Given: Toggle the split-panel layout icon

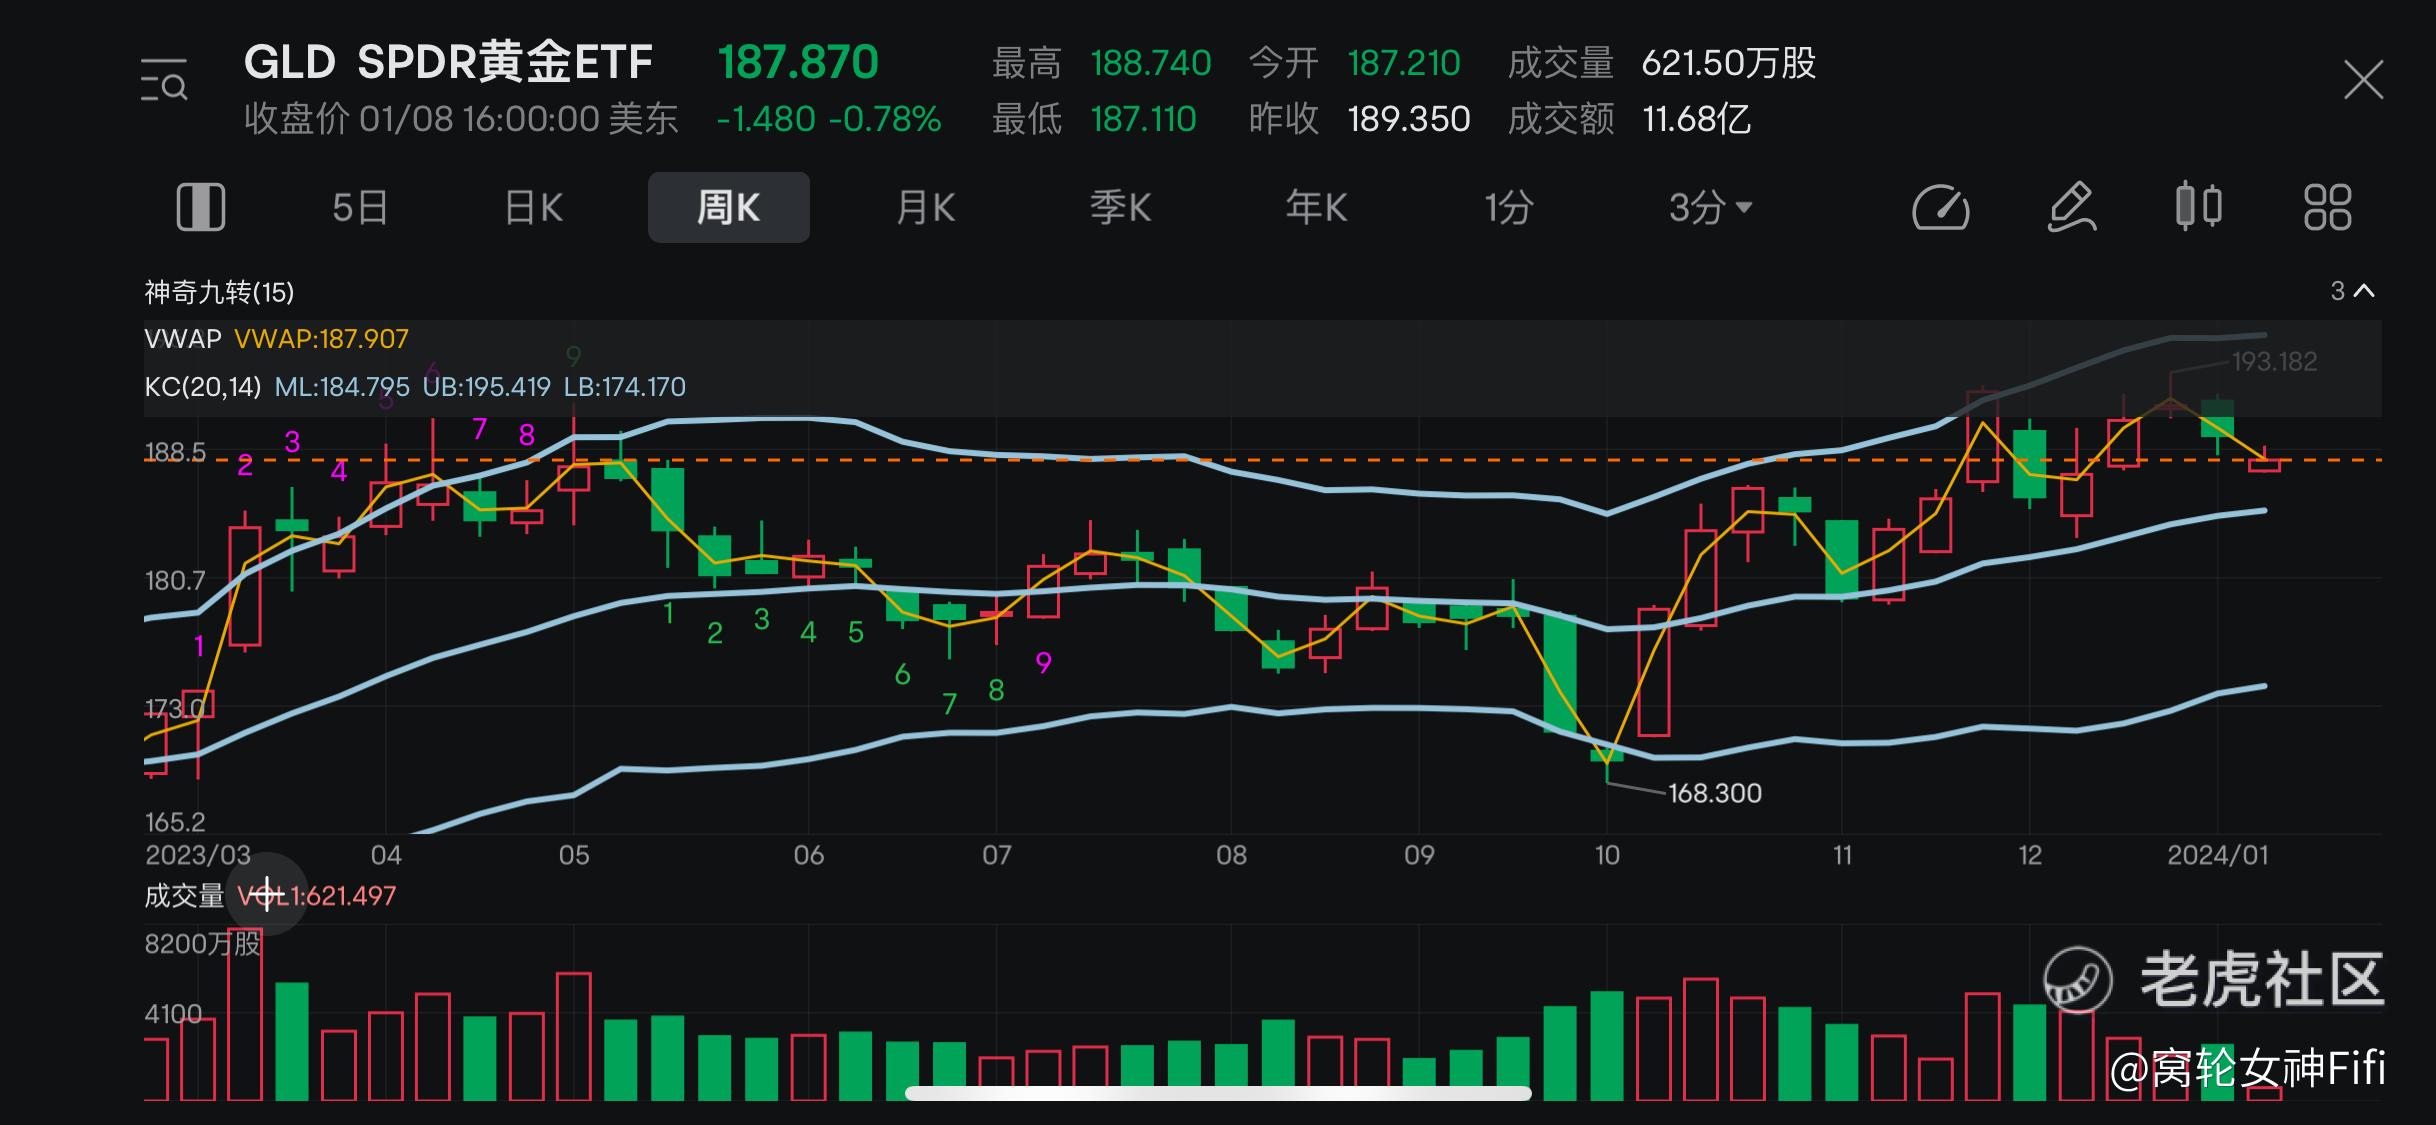Looking at the screenshot, I should click(201, 207).
